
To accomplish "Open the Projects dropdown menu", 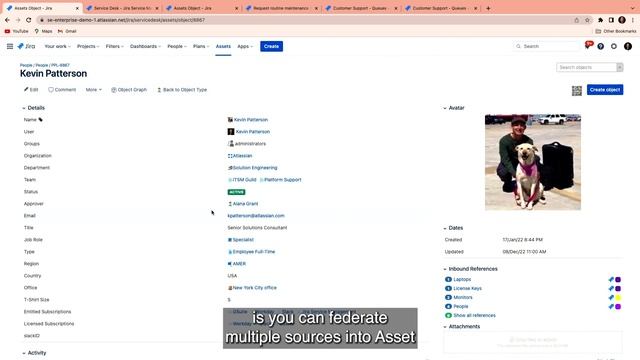I will coord(88,47).
